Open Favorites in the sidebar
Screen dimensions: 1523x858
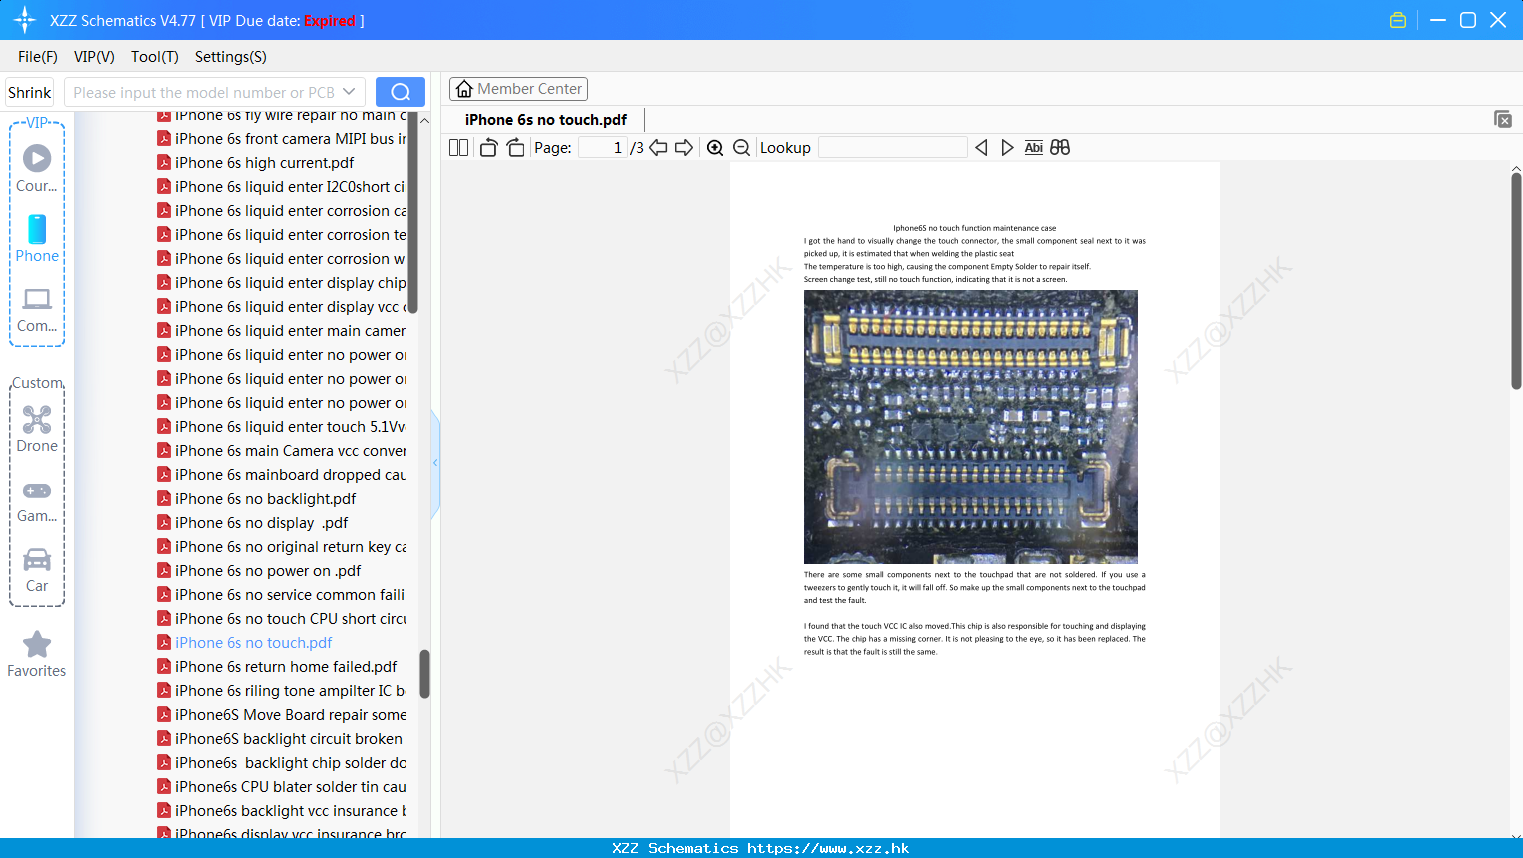[x=37, y=654]
